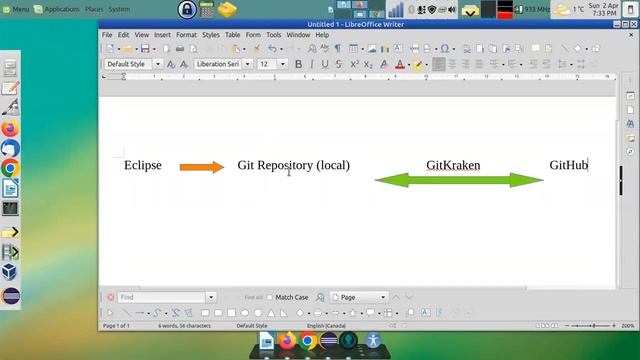Image resolution: width=640 pixels, height=360 pixels.
Task: Click the Undo arrow icon
Action: coord(272,49)
